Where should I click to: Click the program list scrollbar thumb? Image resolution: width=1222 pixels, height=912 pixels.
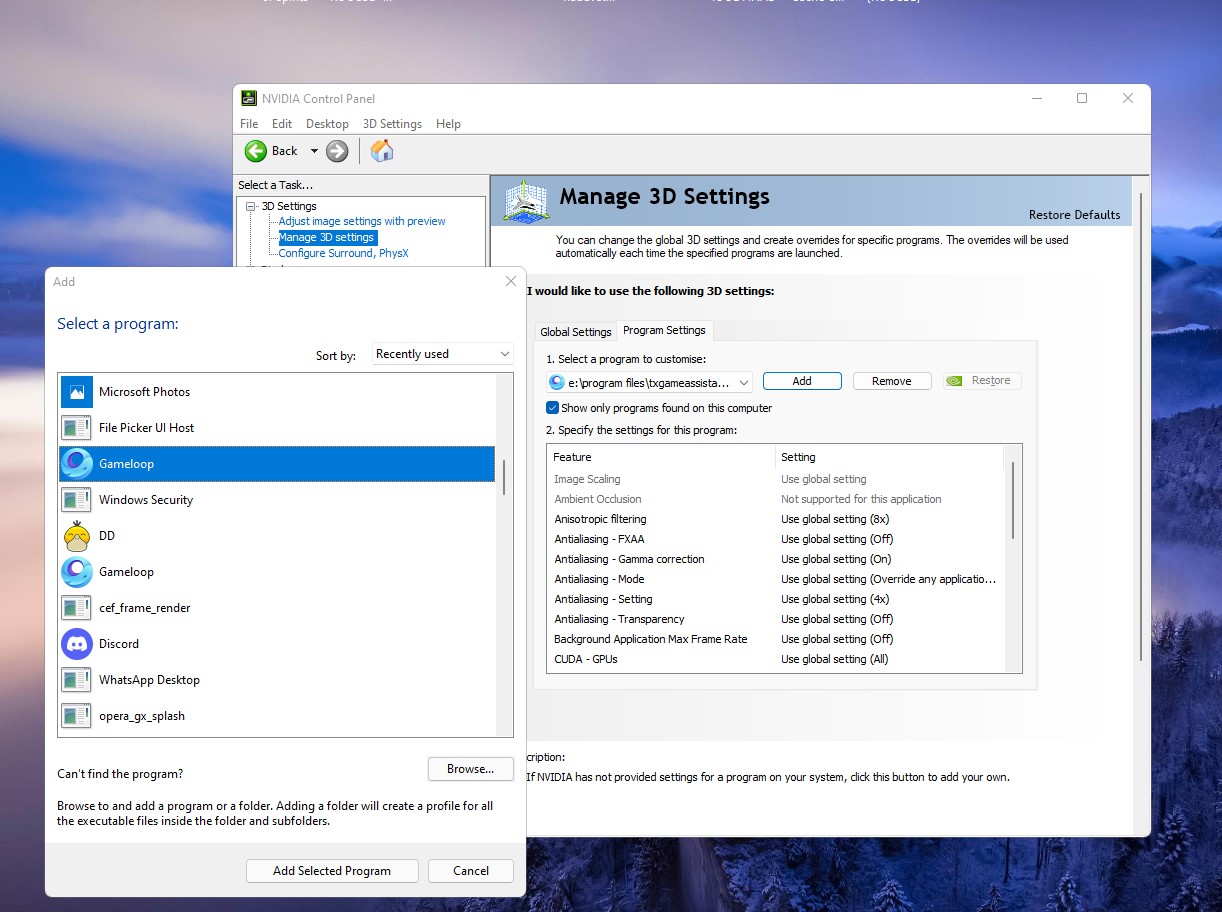pos(504,477)
